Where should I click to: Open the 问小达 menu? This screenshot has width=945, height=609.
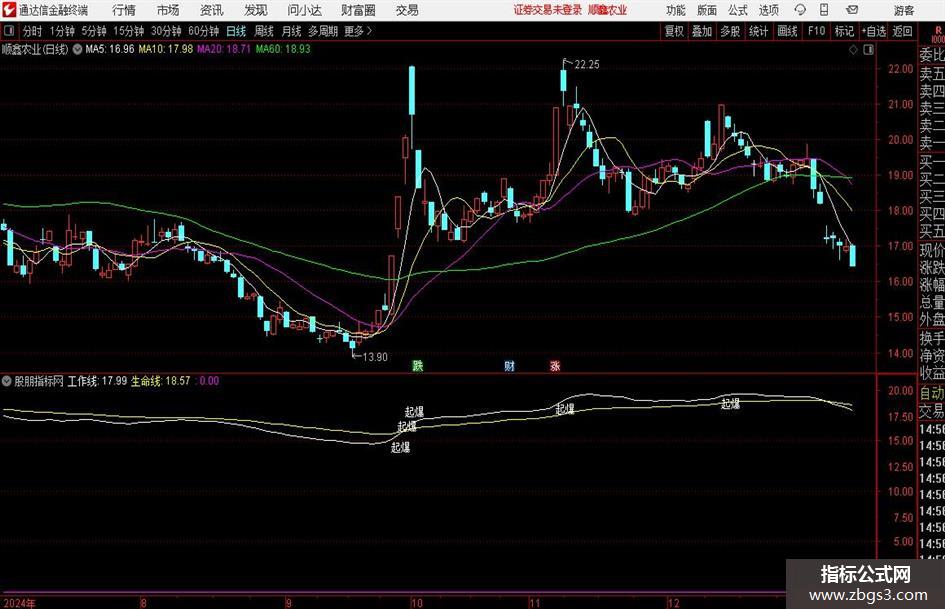(x=304, y=10)
